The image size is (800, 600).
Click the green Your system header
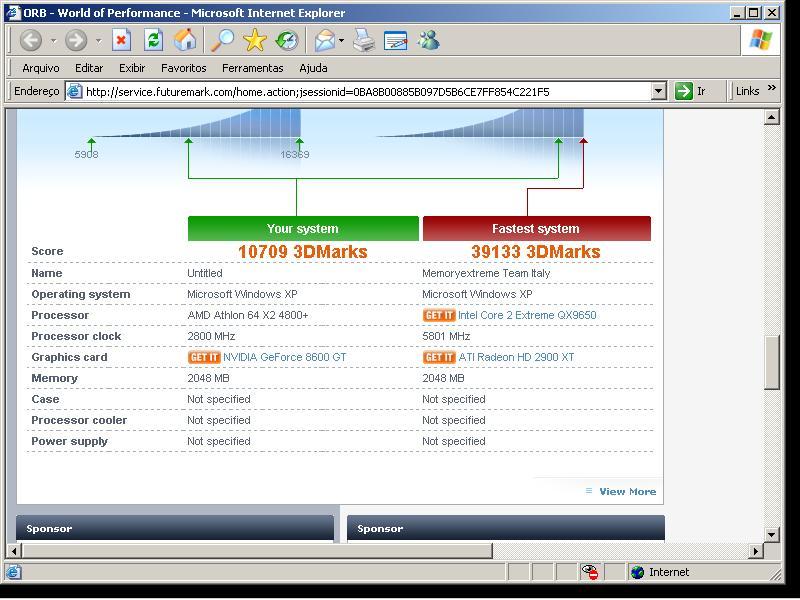click(x=303, y=229)
